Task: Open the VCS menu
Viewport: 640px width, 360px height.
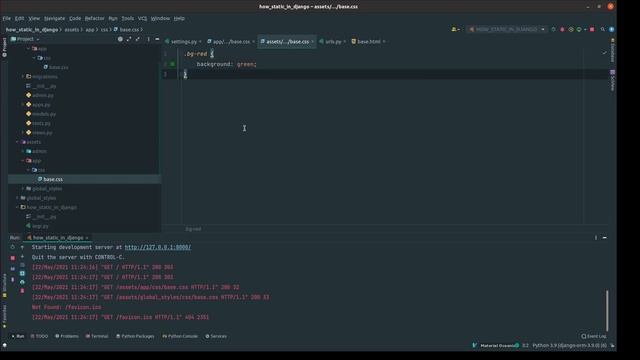Action: click(x=142, y=18)
